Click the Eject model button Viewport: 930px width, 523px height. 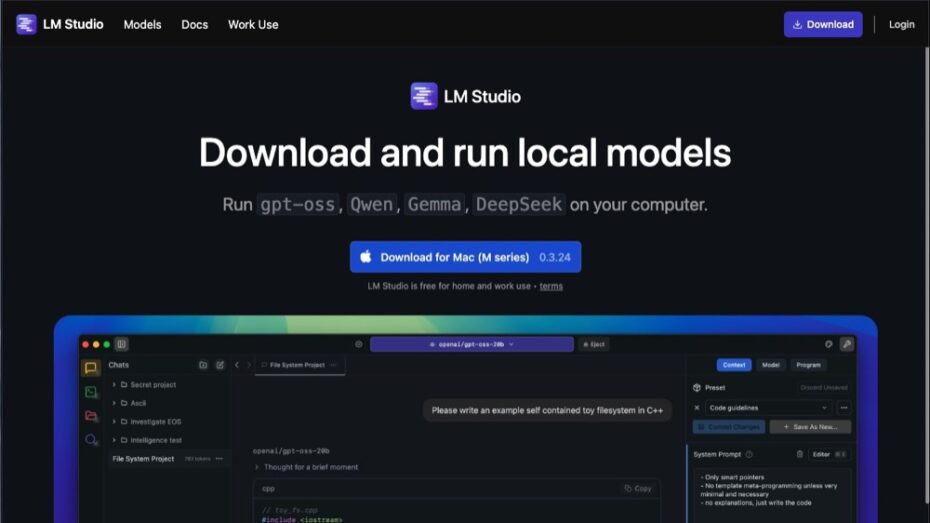pyautogui.click(x=594, y=344)
